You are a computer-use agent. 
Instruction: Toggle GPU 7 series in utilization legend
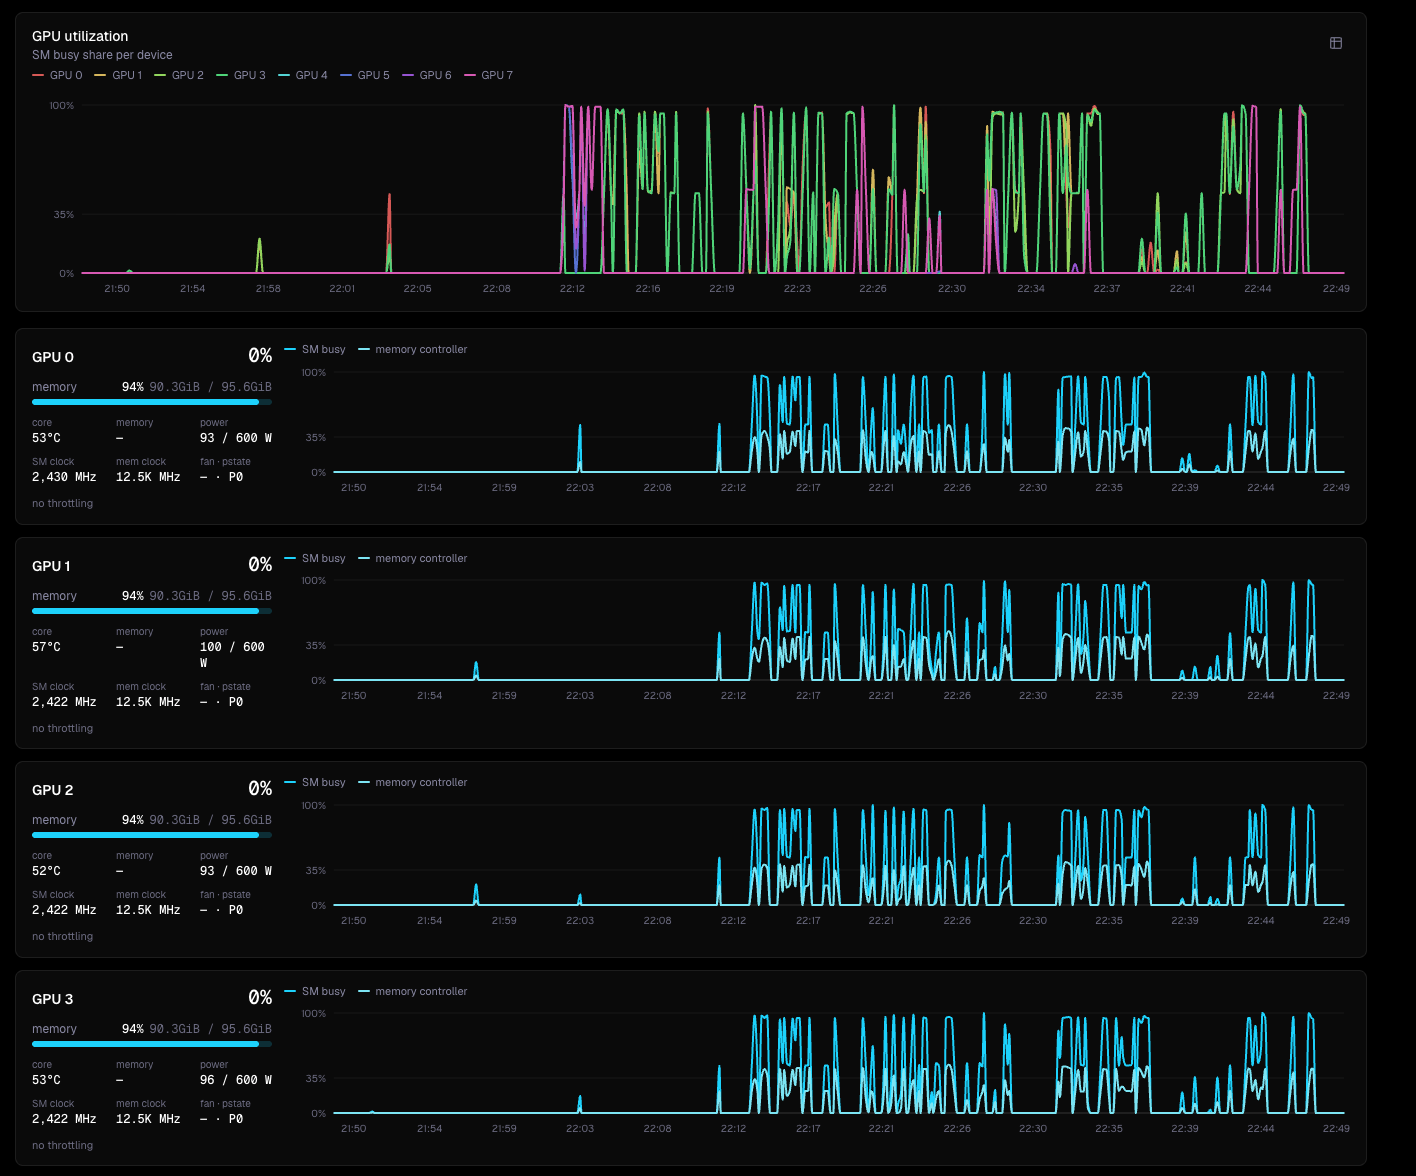click(x=488, y=75)
